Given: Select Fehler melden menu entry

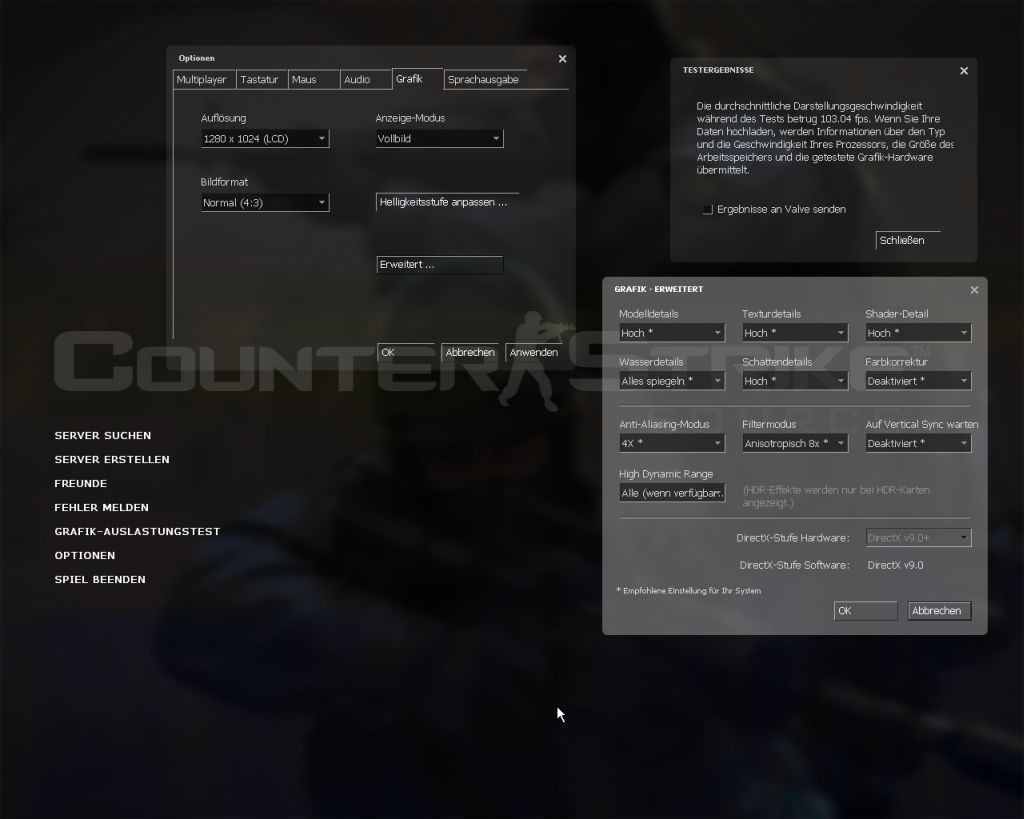Looking at the screenshot, I should click(102, 507).
